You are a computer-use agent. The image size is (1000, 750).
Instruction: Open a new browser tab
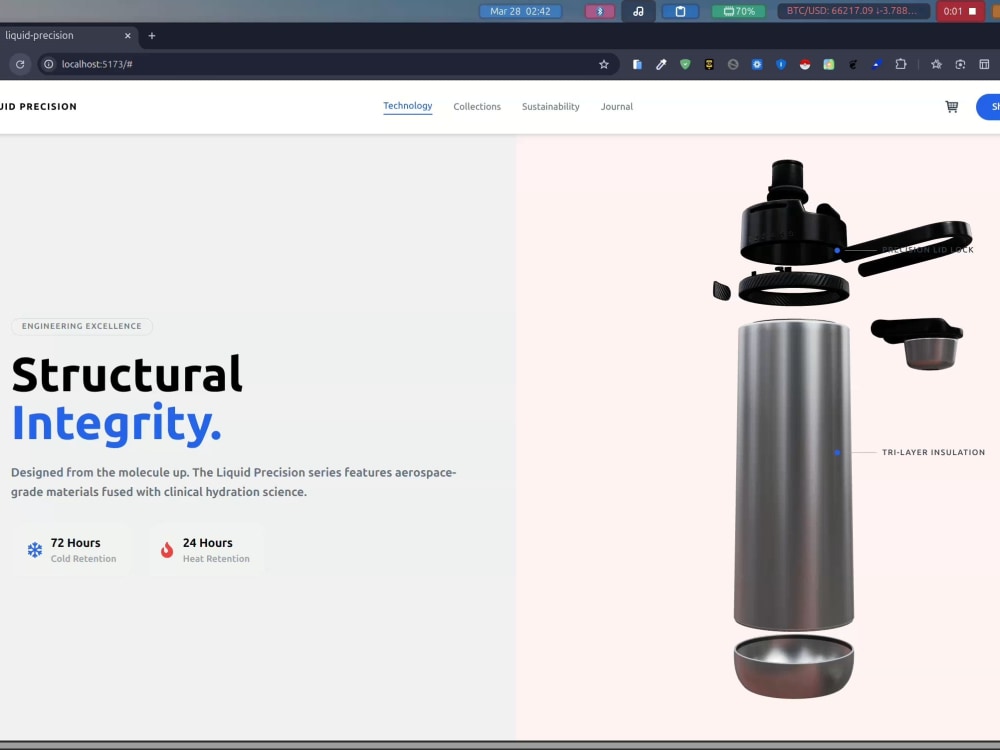(x=152, y=36)
